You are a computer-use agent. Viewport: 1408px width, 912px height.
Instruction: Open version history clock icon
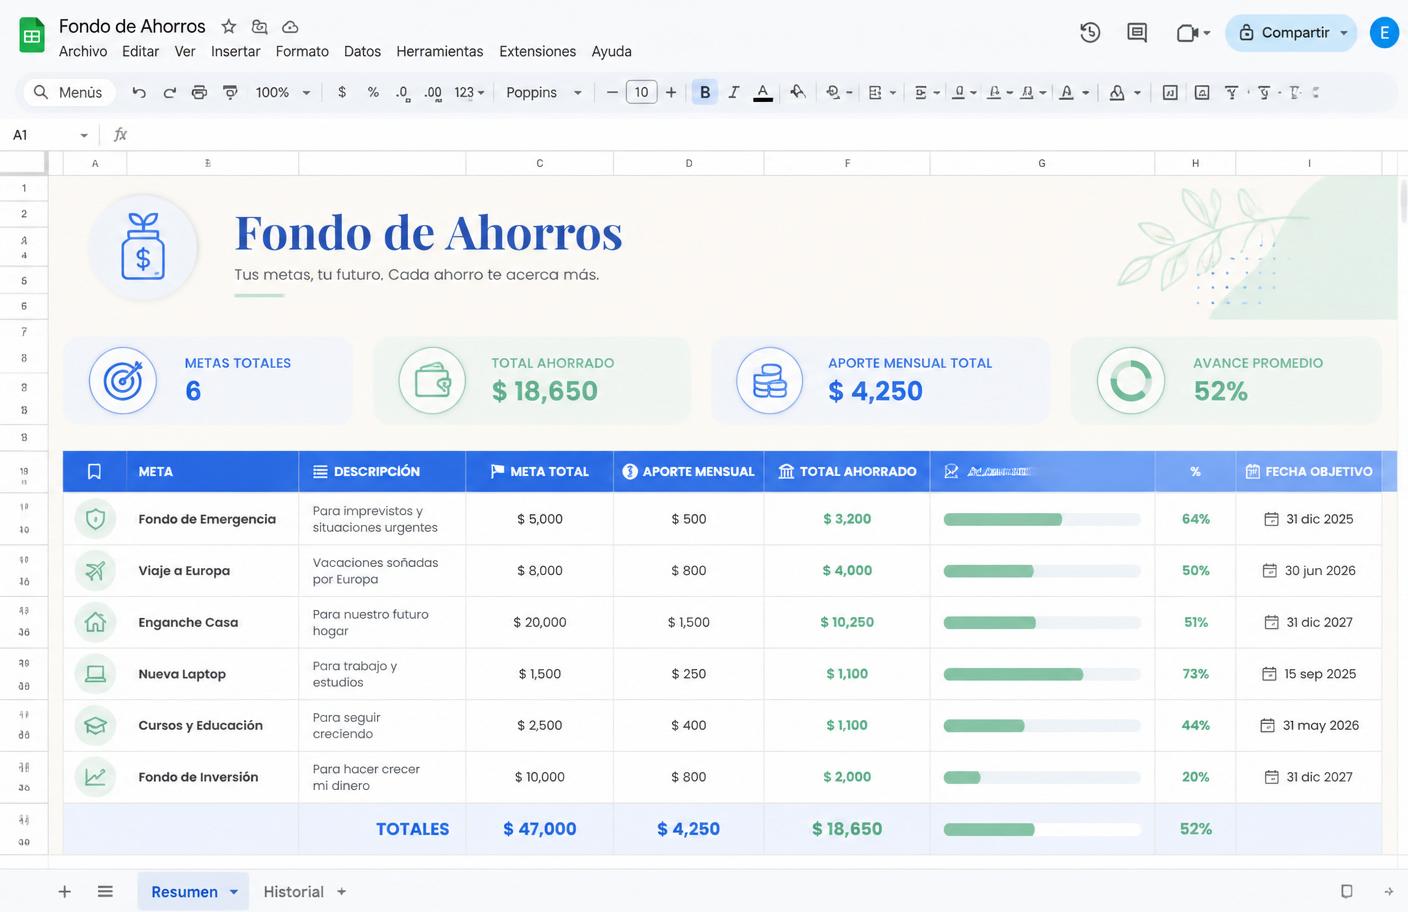1090,33
